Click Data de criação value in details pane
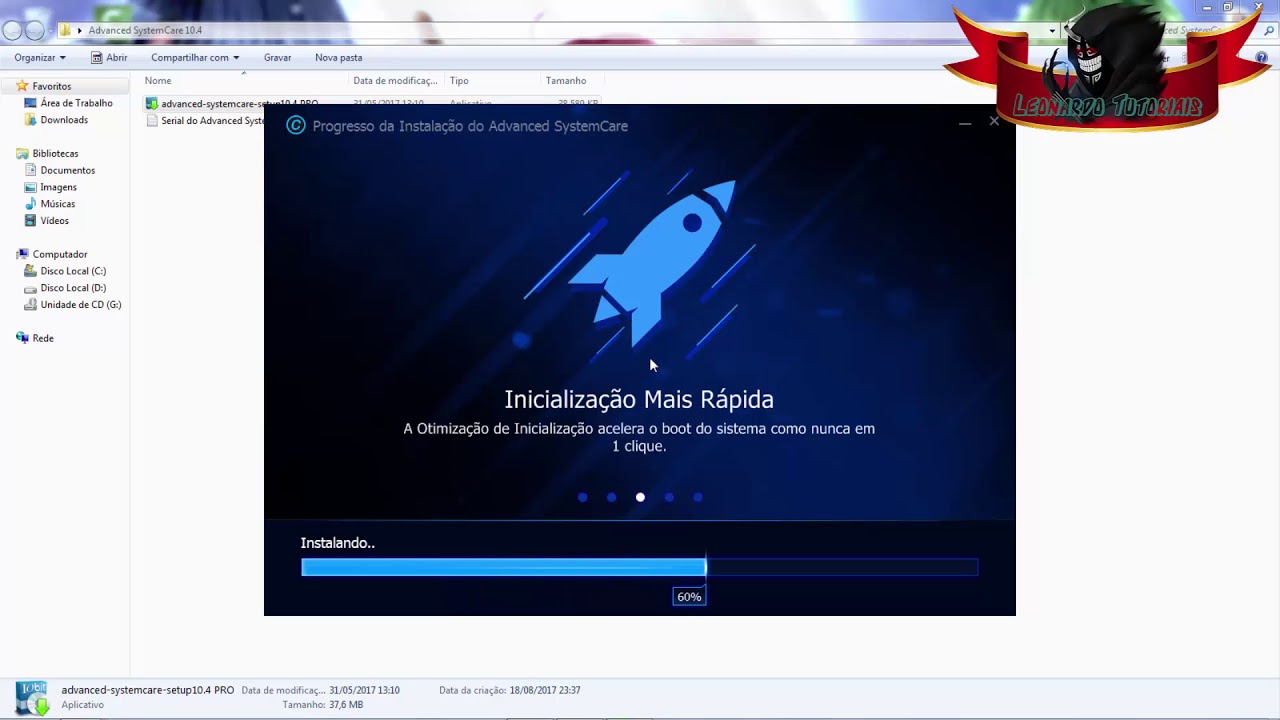 pyautogui.click(x=545, y=690)
